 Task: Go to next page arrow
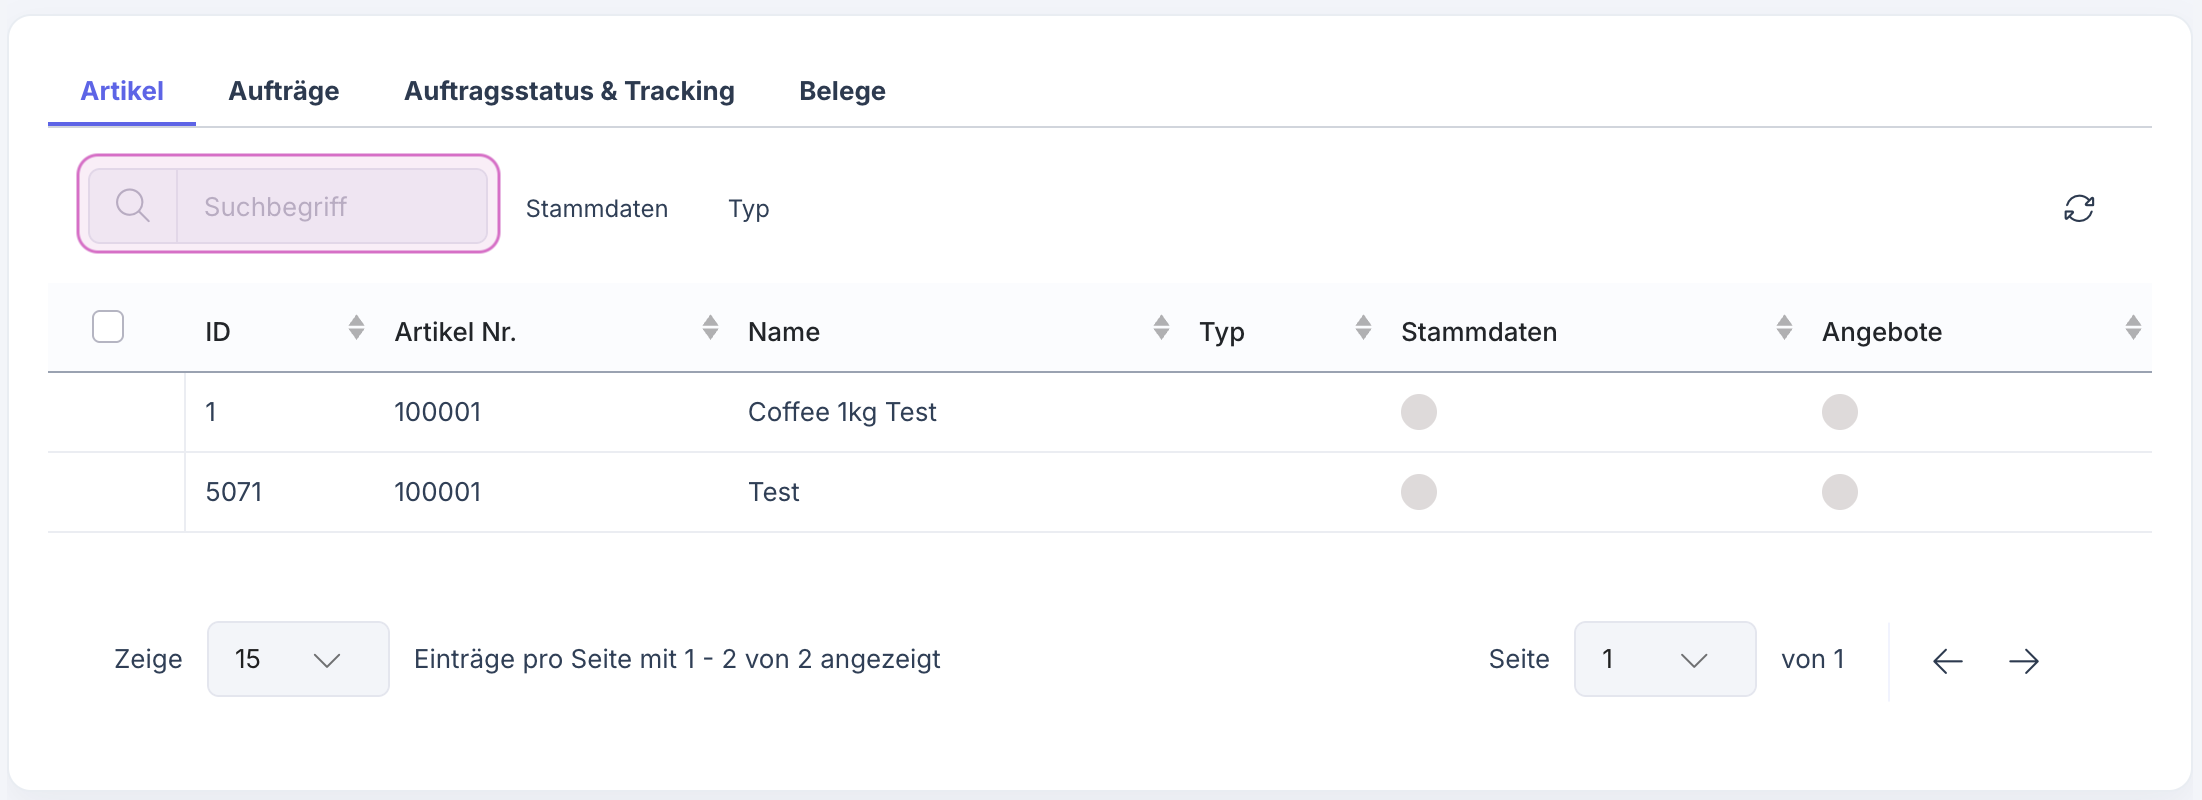[x=2024, y=661]
